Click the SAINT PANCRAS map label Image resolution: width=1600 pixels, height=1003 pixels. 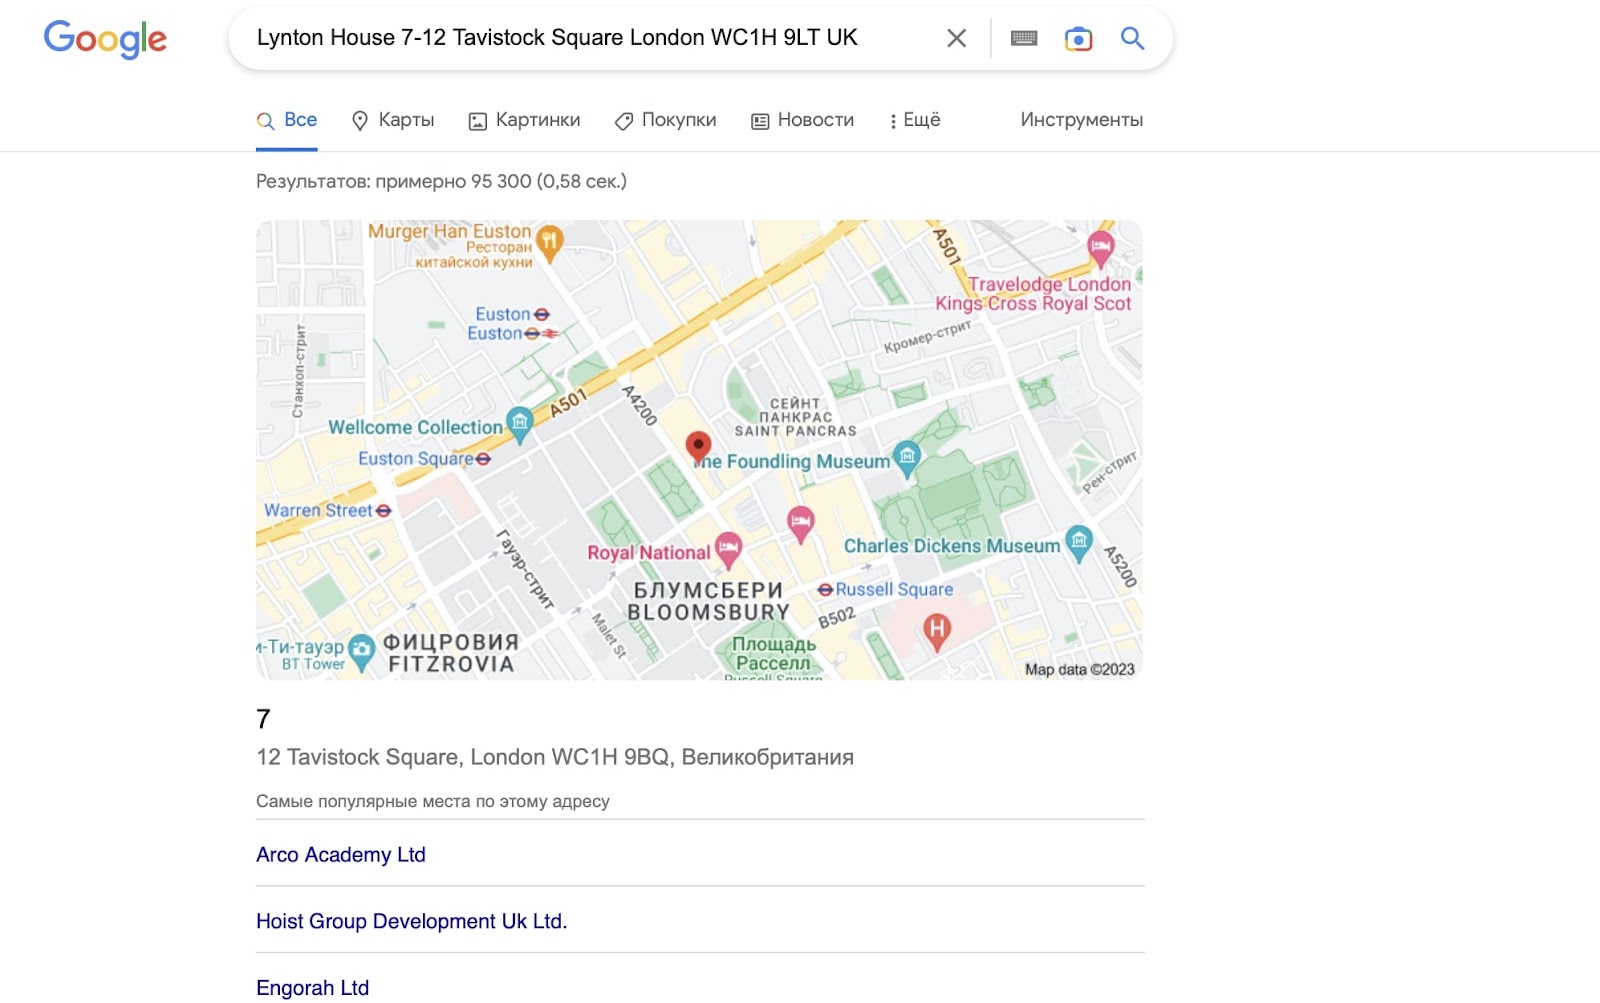796,431
